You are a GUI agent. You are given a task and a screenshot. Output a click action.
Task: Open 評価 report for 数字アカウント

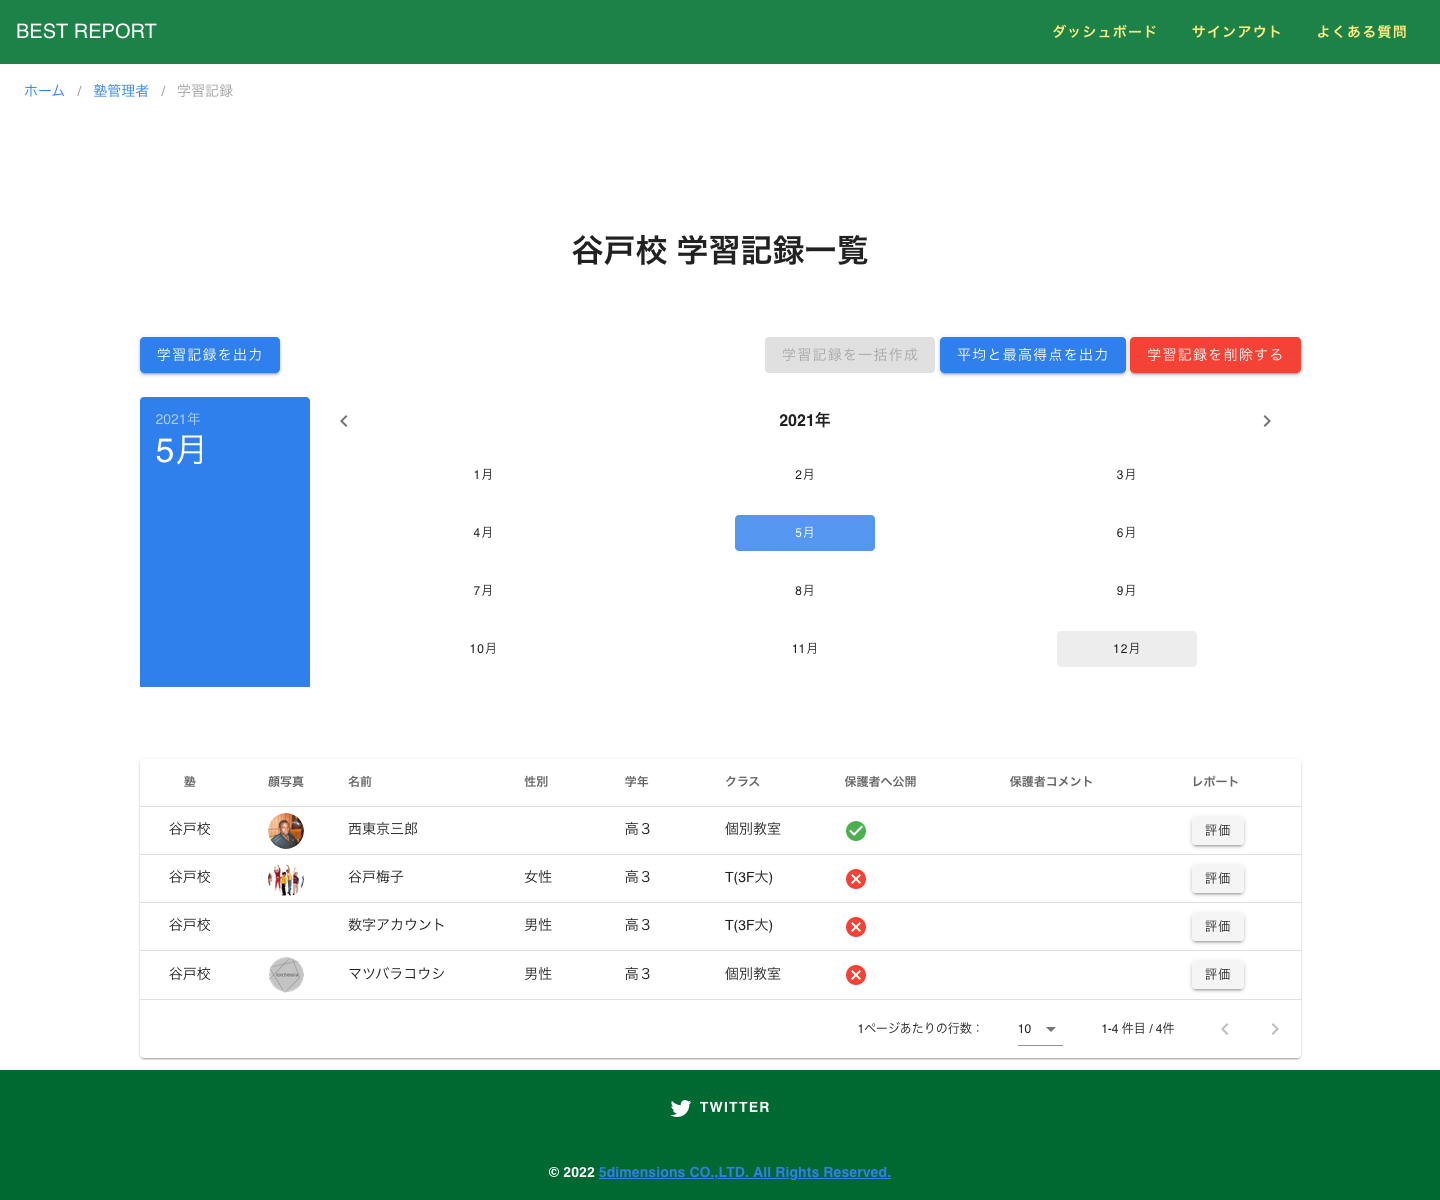(x=1218, y=927)
